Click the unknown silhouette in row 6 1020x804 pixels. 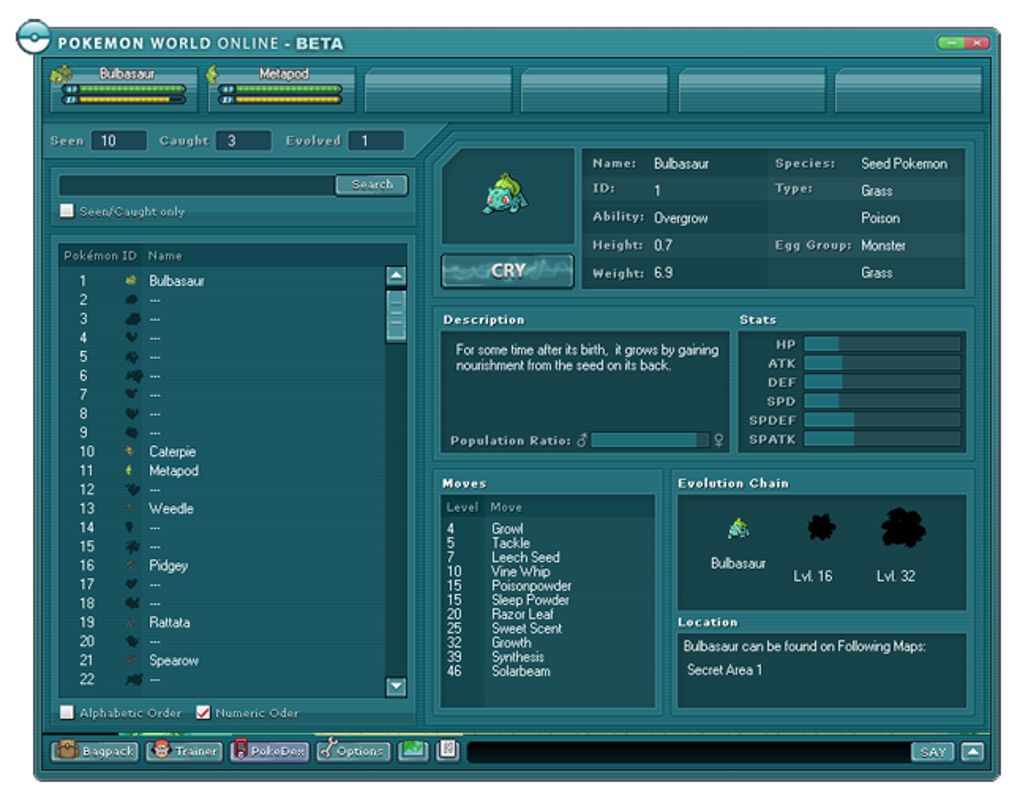click(133, 375)
